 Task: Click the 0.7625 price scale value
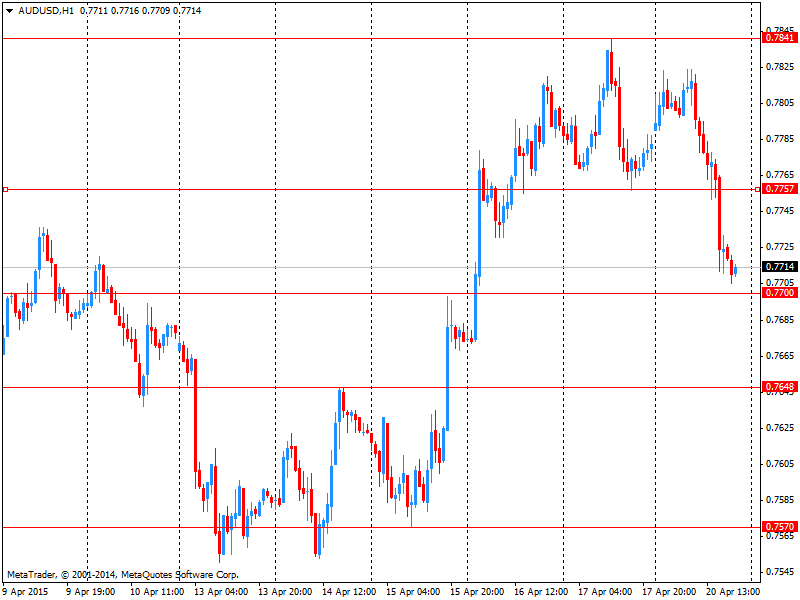[x=780, y=428]
